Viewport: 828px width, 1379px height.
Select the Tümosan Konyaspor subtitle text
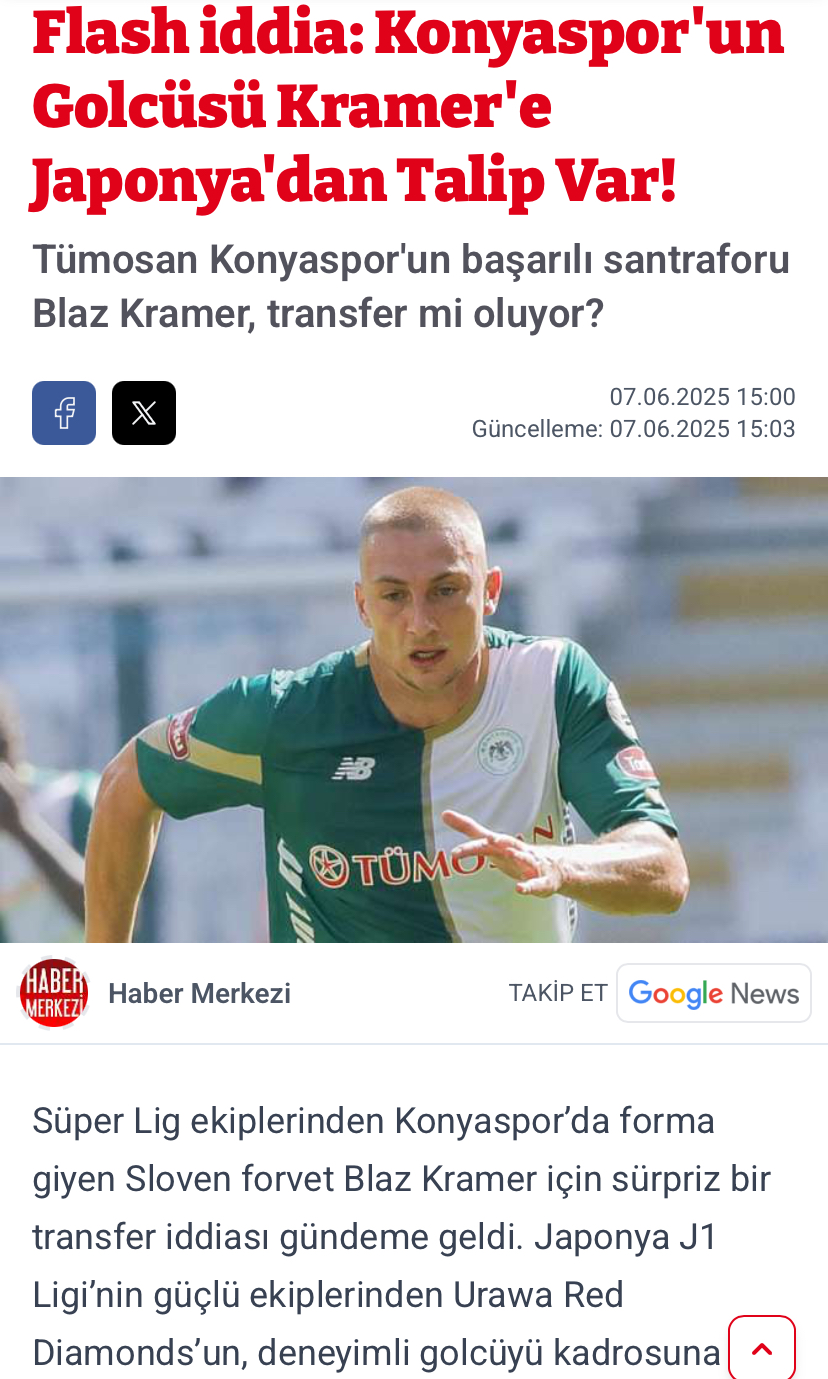point(411,287)
